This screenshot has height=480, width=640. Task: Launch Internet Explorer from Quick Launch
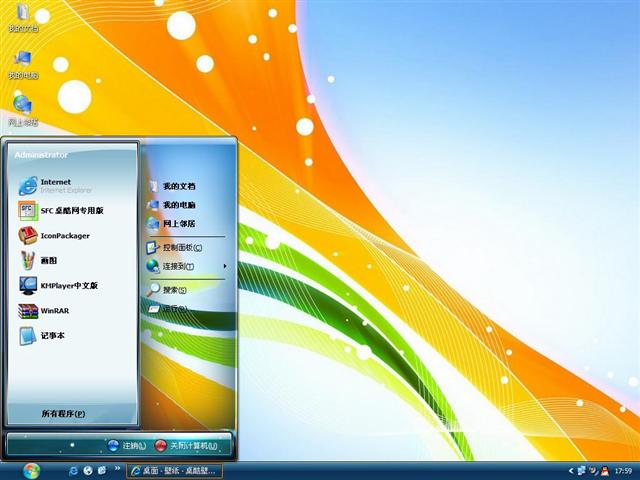coord(74,471)
